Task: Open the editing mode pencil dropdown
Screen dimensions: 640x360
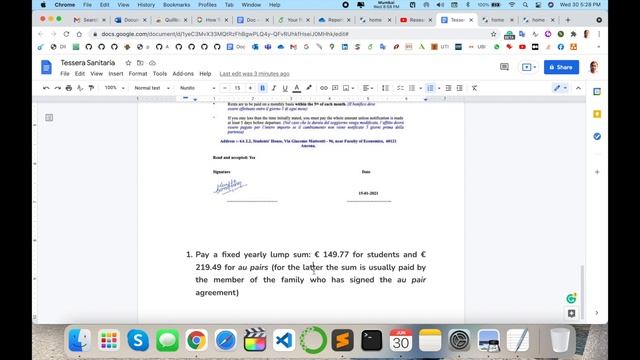Action: [560, 88]
